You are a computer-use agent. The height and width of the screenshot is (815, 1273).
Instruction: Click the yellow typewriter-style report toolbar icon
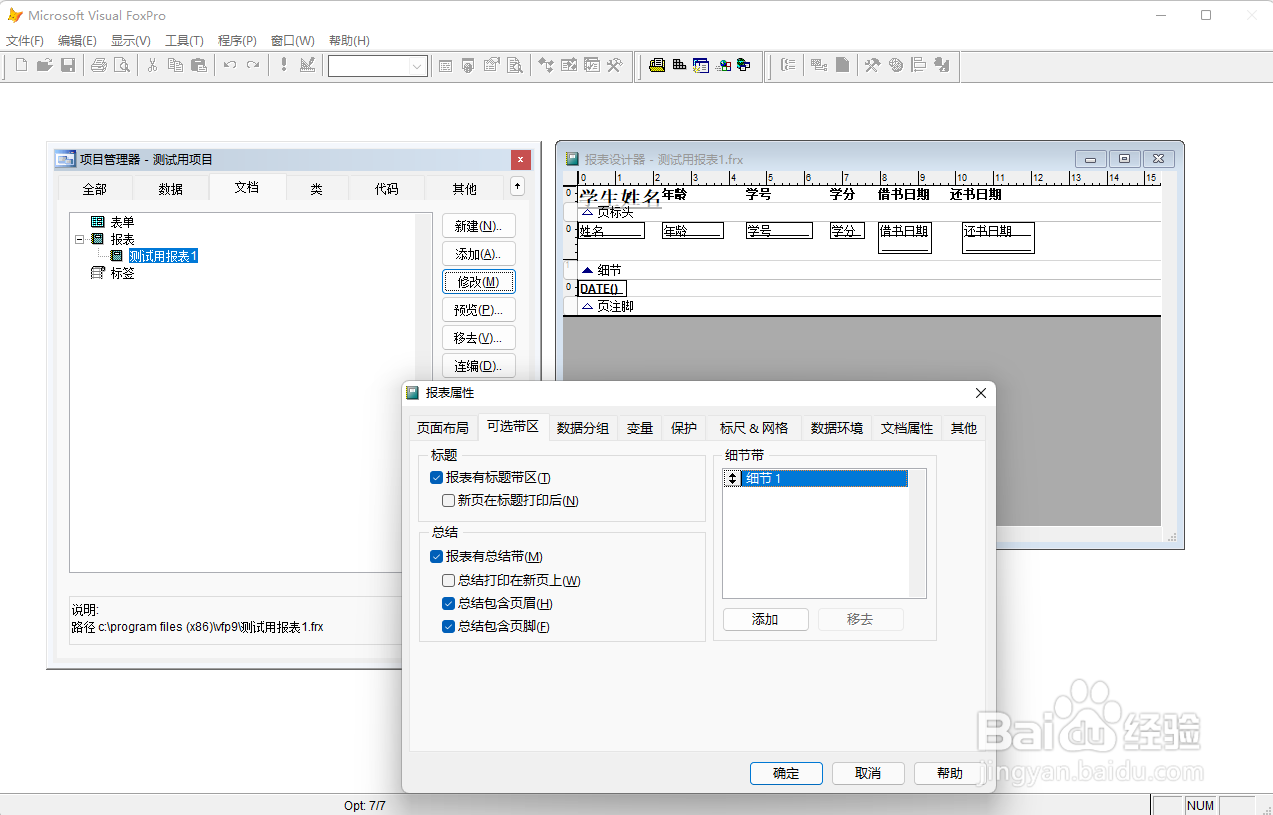tap(657, 65)
